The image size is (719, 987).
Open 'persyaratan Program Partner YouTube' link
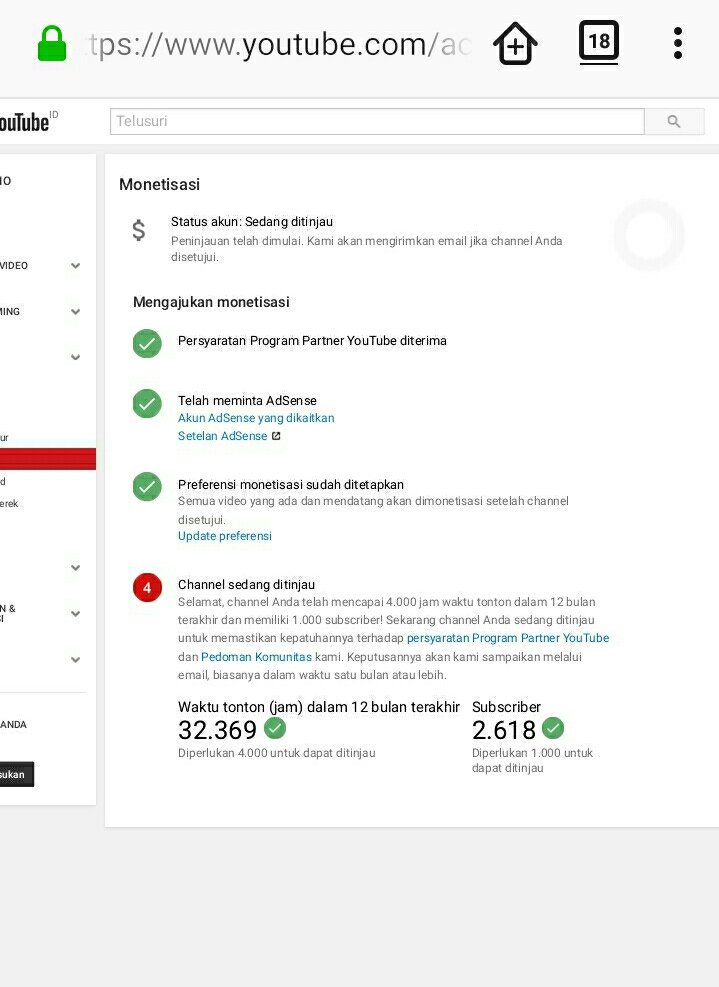point(508,638)
